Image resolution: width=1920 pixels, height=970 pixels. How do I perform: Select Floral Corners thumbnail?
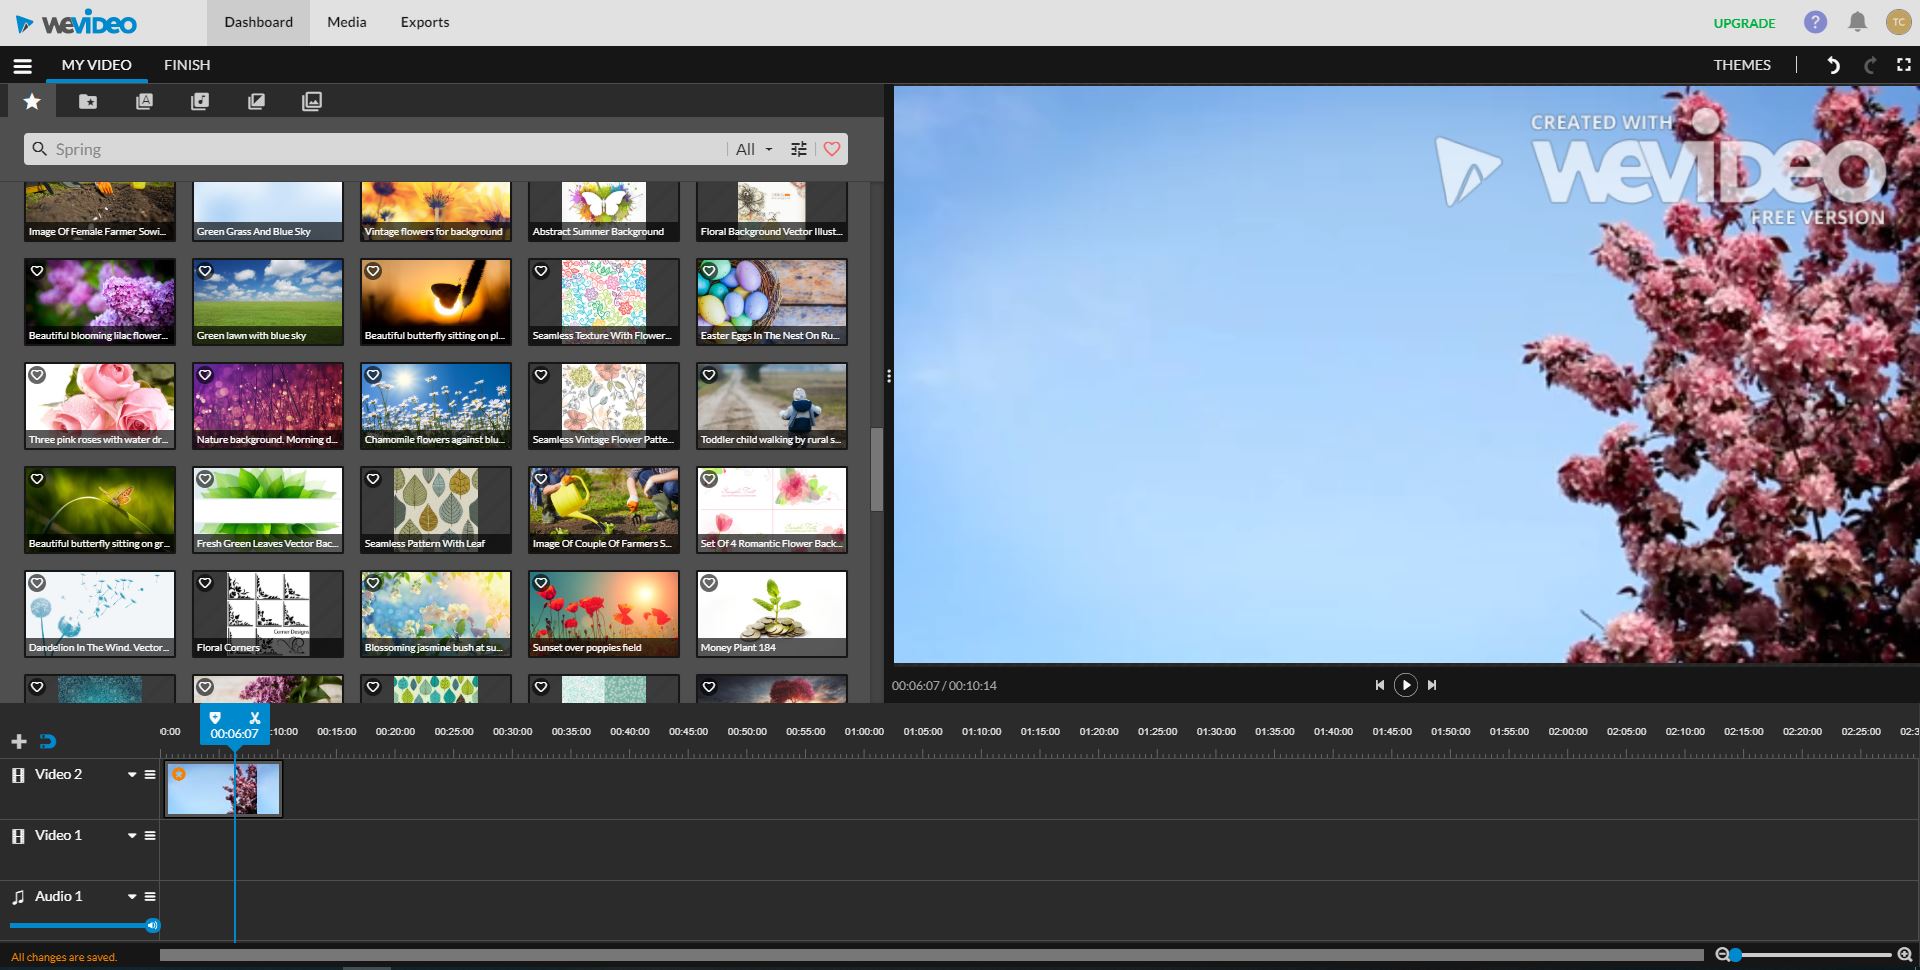268,613
